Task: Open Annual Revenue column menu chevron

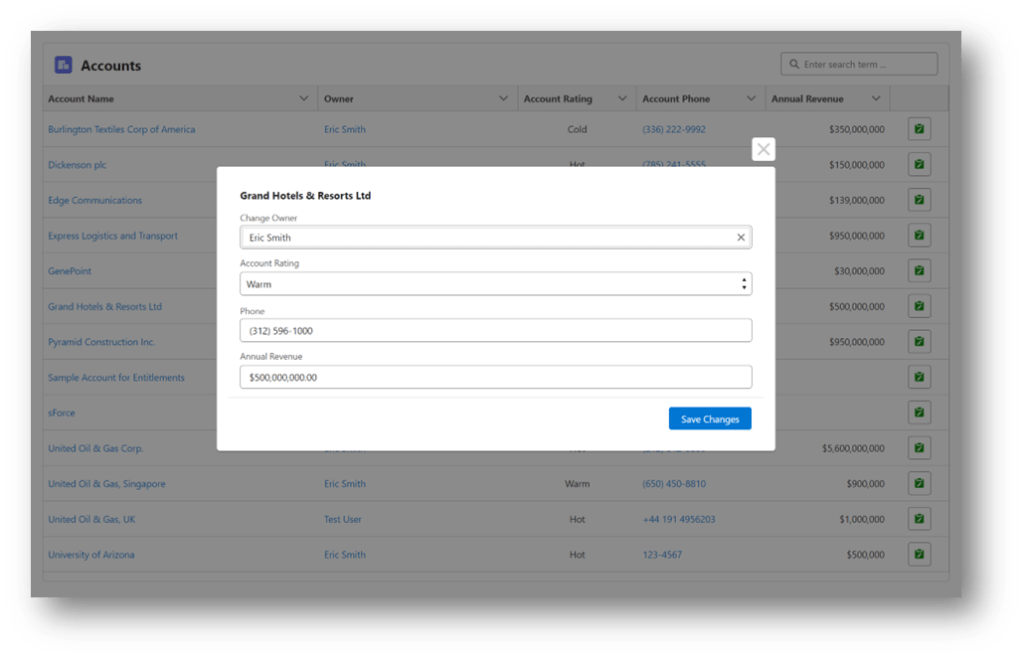Action: coord(876,99)
